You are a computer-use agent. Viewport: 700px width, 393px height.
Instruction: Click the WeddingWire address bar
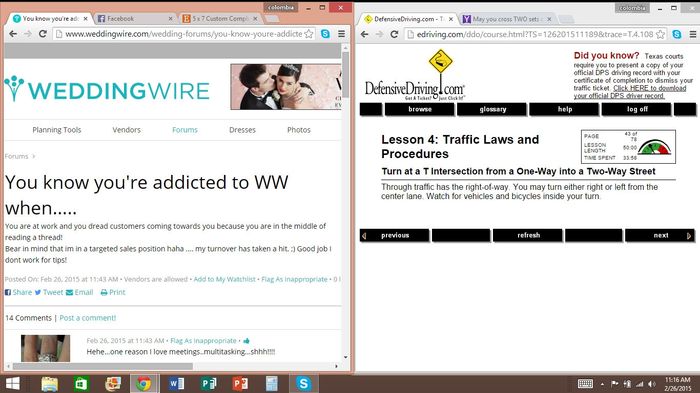[x=184, y=34]
